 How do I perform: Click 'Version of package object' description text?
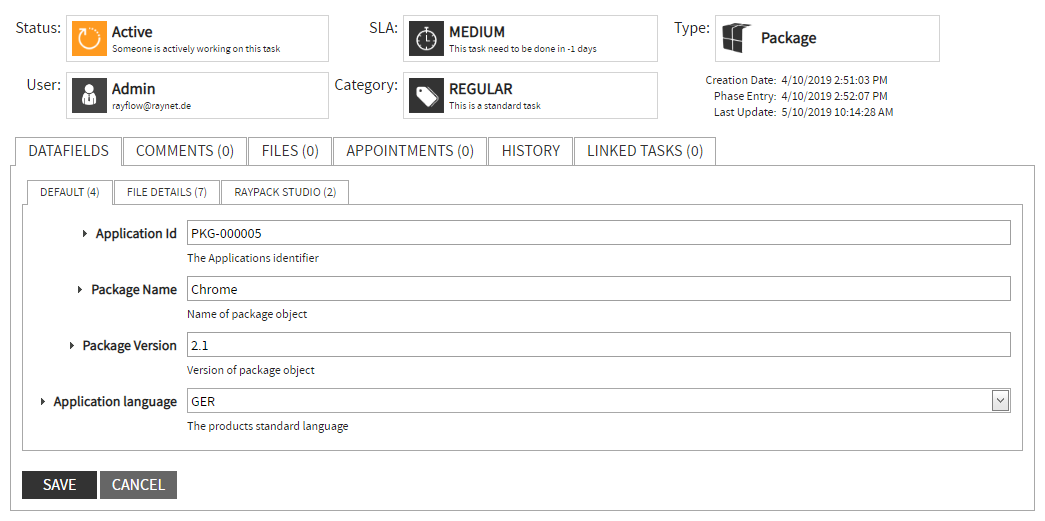(251, 370)
